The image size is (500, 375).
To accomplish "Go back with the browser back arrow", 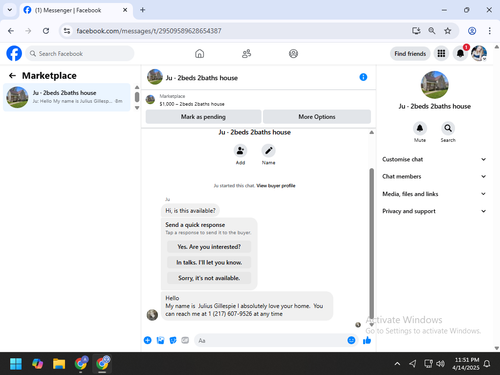I will pos(11,31).
